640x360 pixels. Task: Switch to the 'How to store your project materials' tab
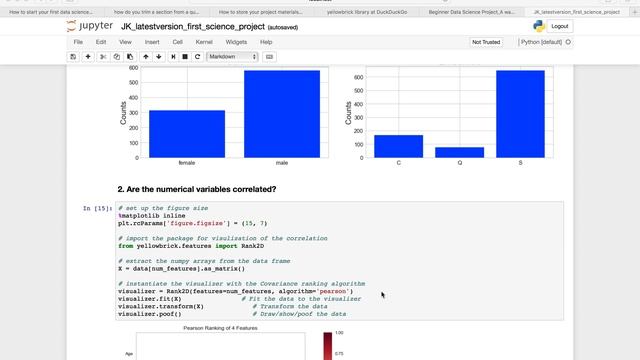261,12
